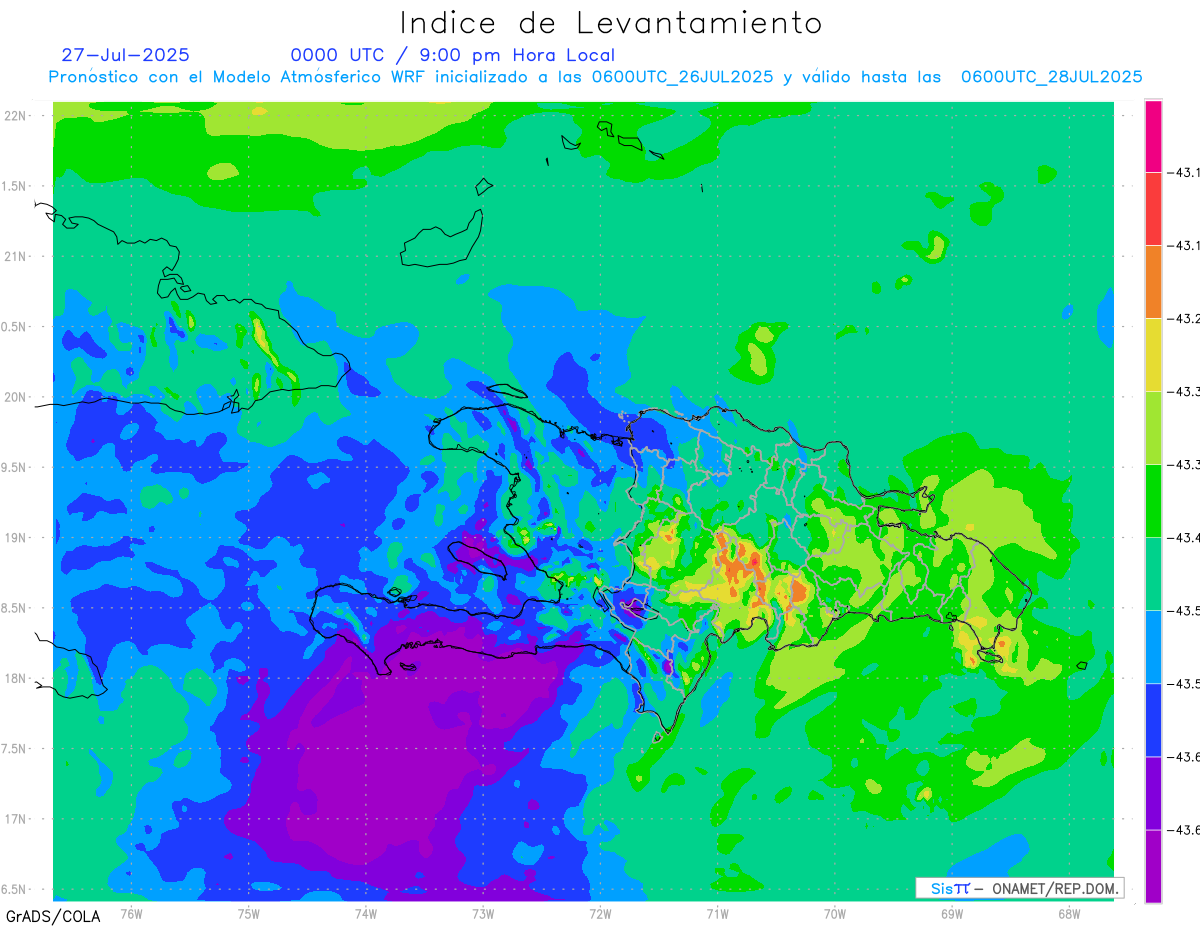This screenshot has height=927, width=1200.
Task: Pick the light blue legend swatch
Action: tap(1153, 647)
